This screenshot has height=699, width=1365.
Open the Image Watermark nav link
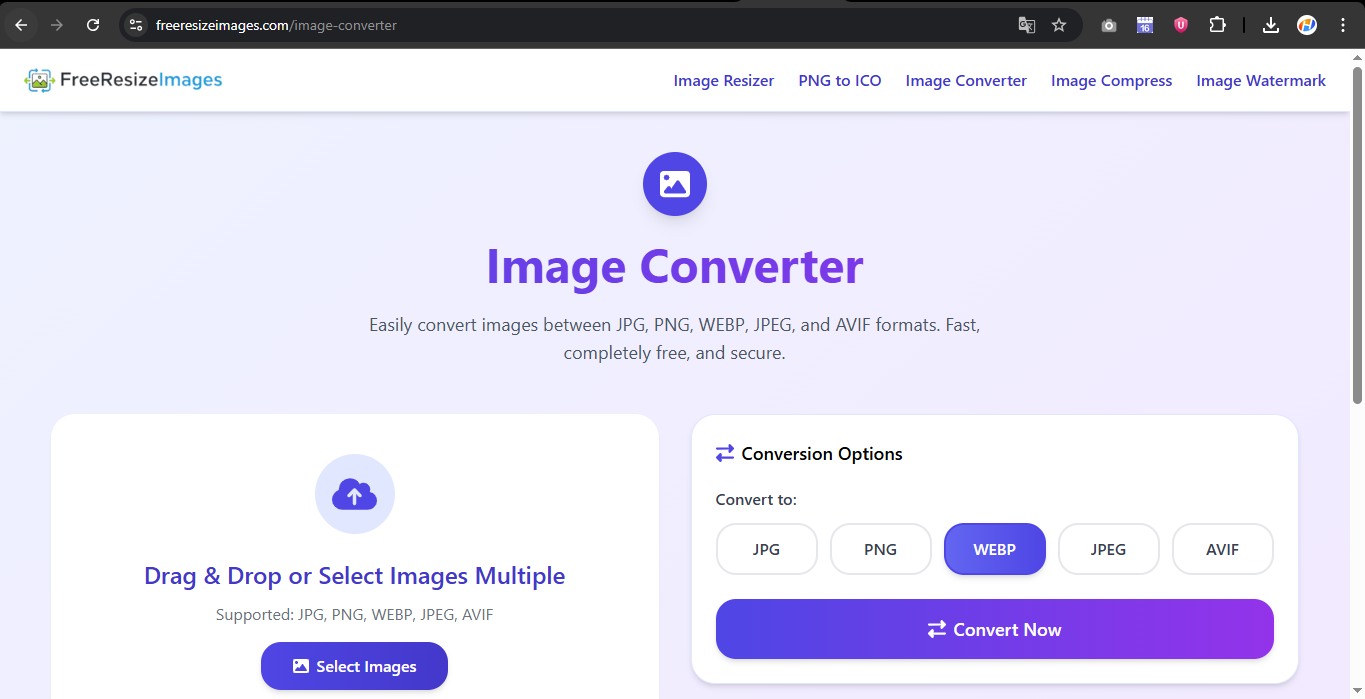[1261, 81]
